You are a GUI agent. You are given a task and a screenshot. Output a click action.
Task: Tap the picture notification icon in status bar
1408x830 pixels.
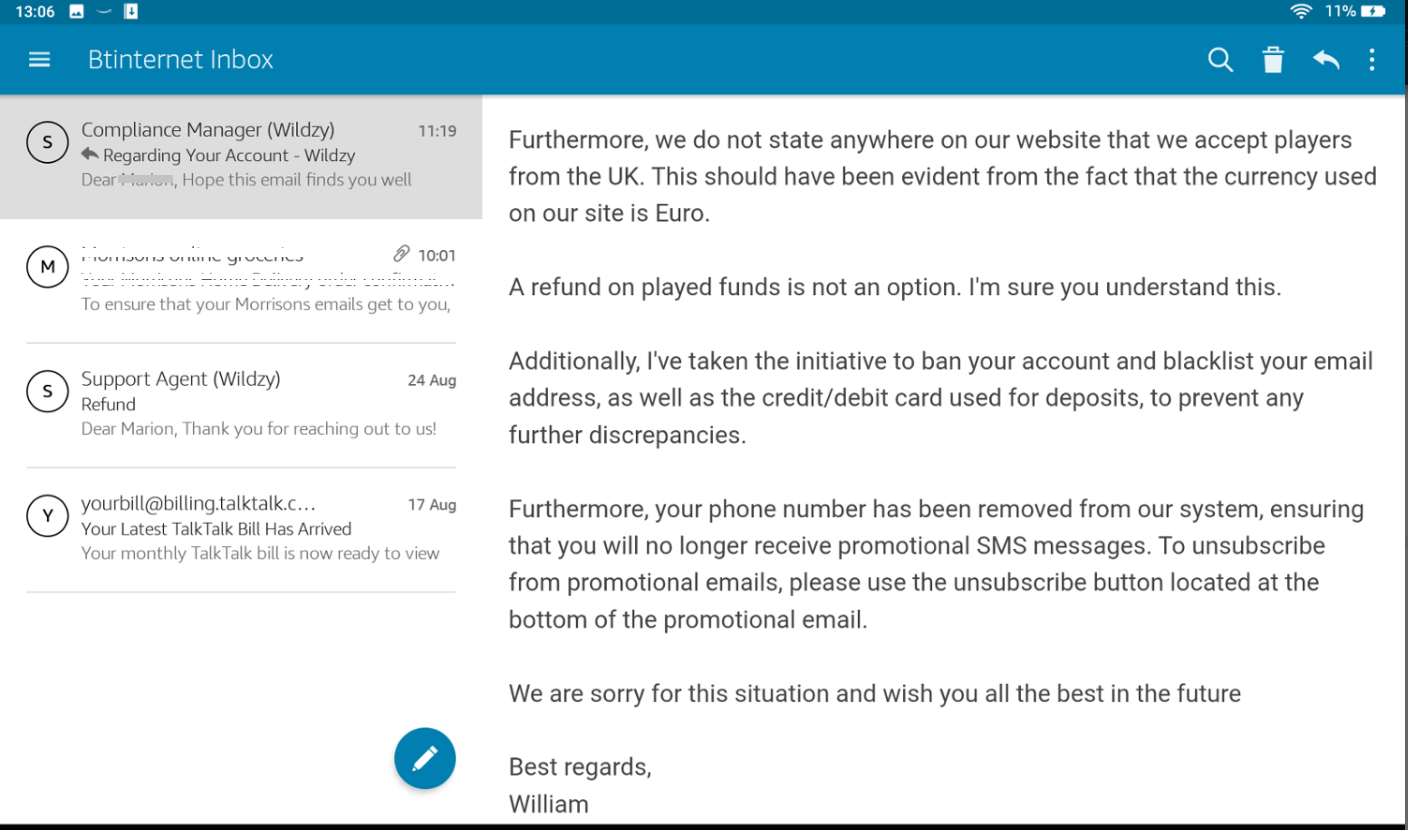(x=77, y=12)
